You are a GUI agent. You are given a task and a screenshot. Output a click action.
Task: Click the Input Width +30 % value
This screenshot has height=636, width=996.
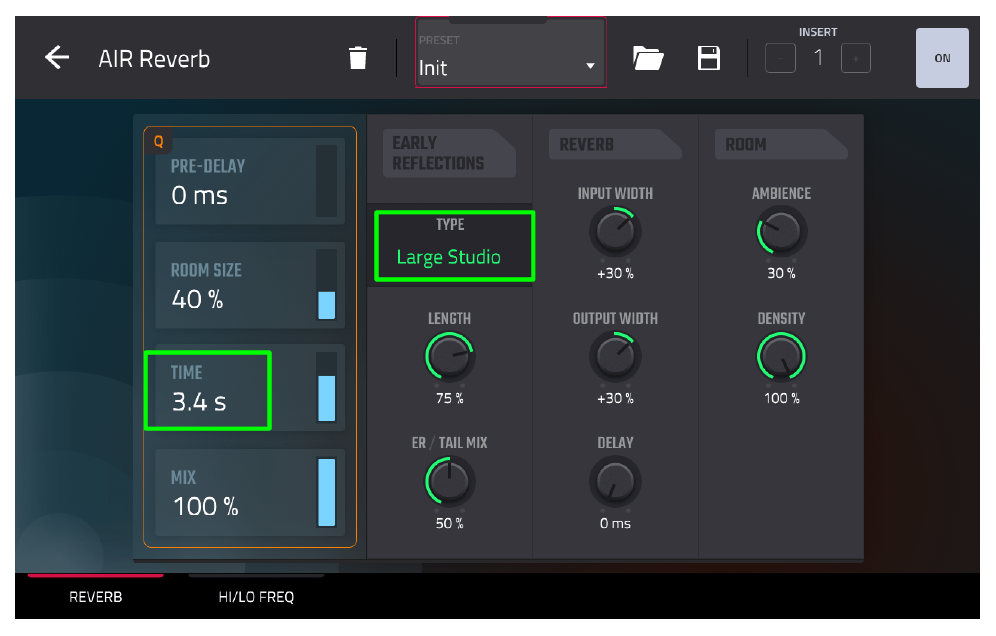tap(615, 273)
